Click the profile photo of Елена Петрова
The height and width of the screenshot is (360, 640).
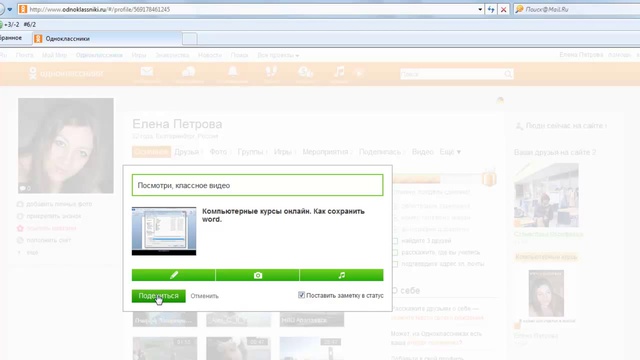click(x=66, y=145)
